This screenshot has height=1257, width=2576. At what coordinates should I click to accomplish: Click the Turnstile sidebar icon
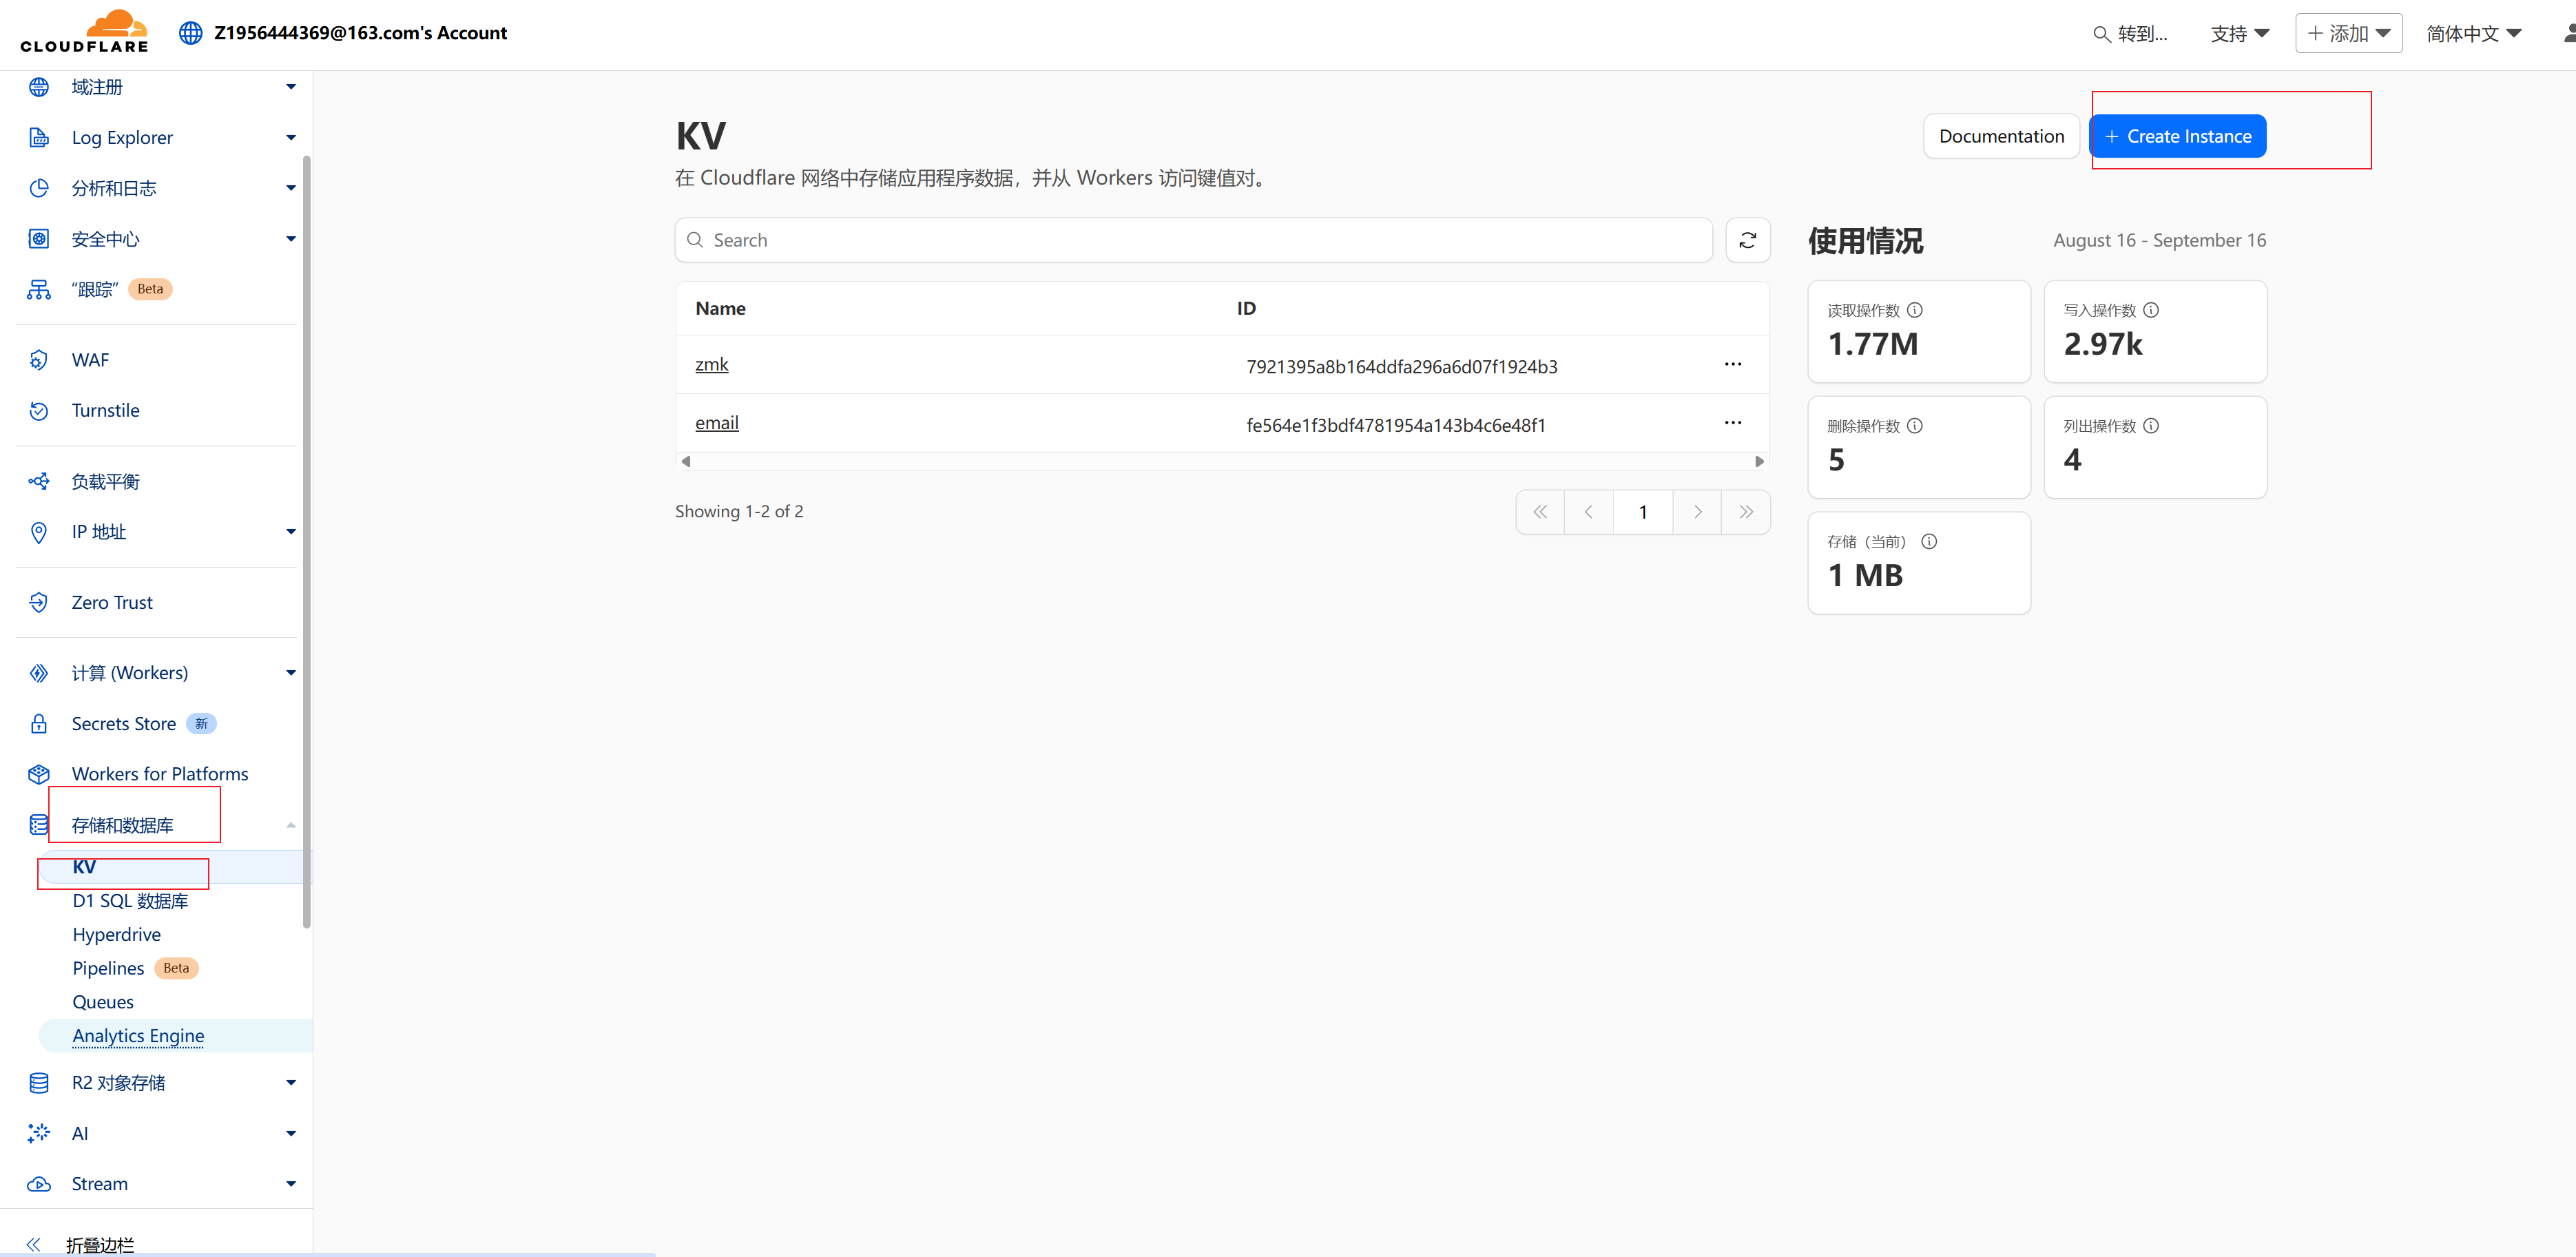tap(39, 410)
